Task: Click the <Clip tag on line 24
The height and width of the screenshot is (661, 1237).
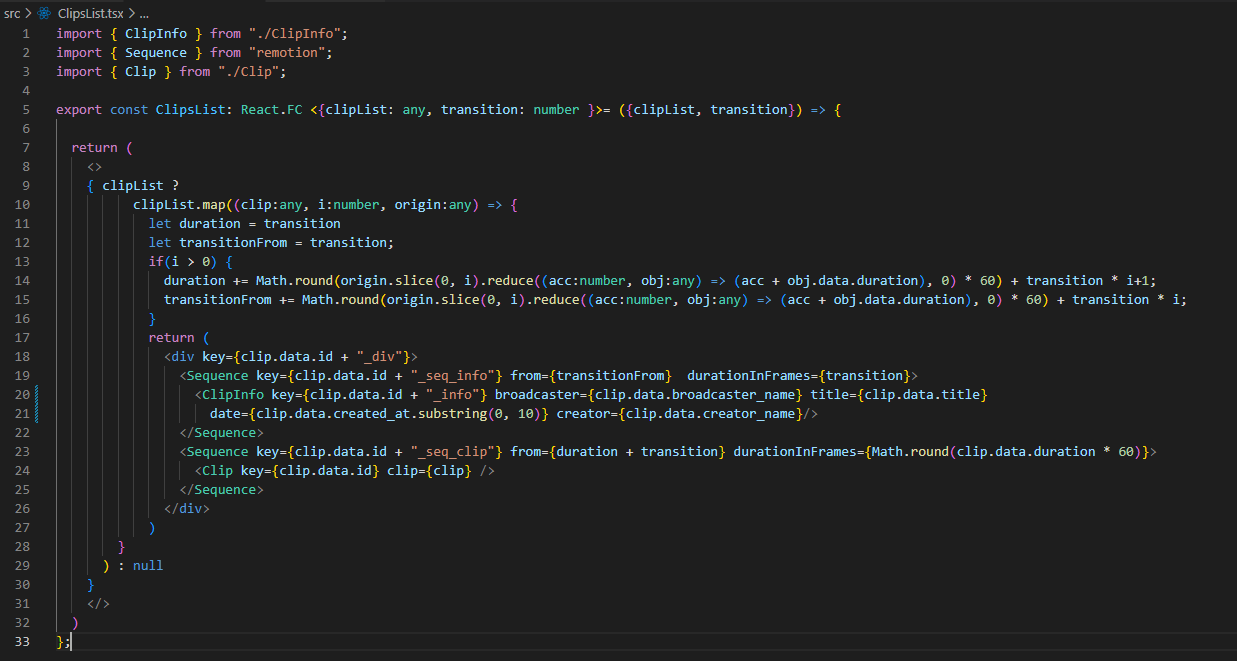Action: click(x=214, y=470)
